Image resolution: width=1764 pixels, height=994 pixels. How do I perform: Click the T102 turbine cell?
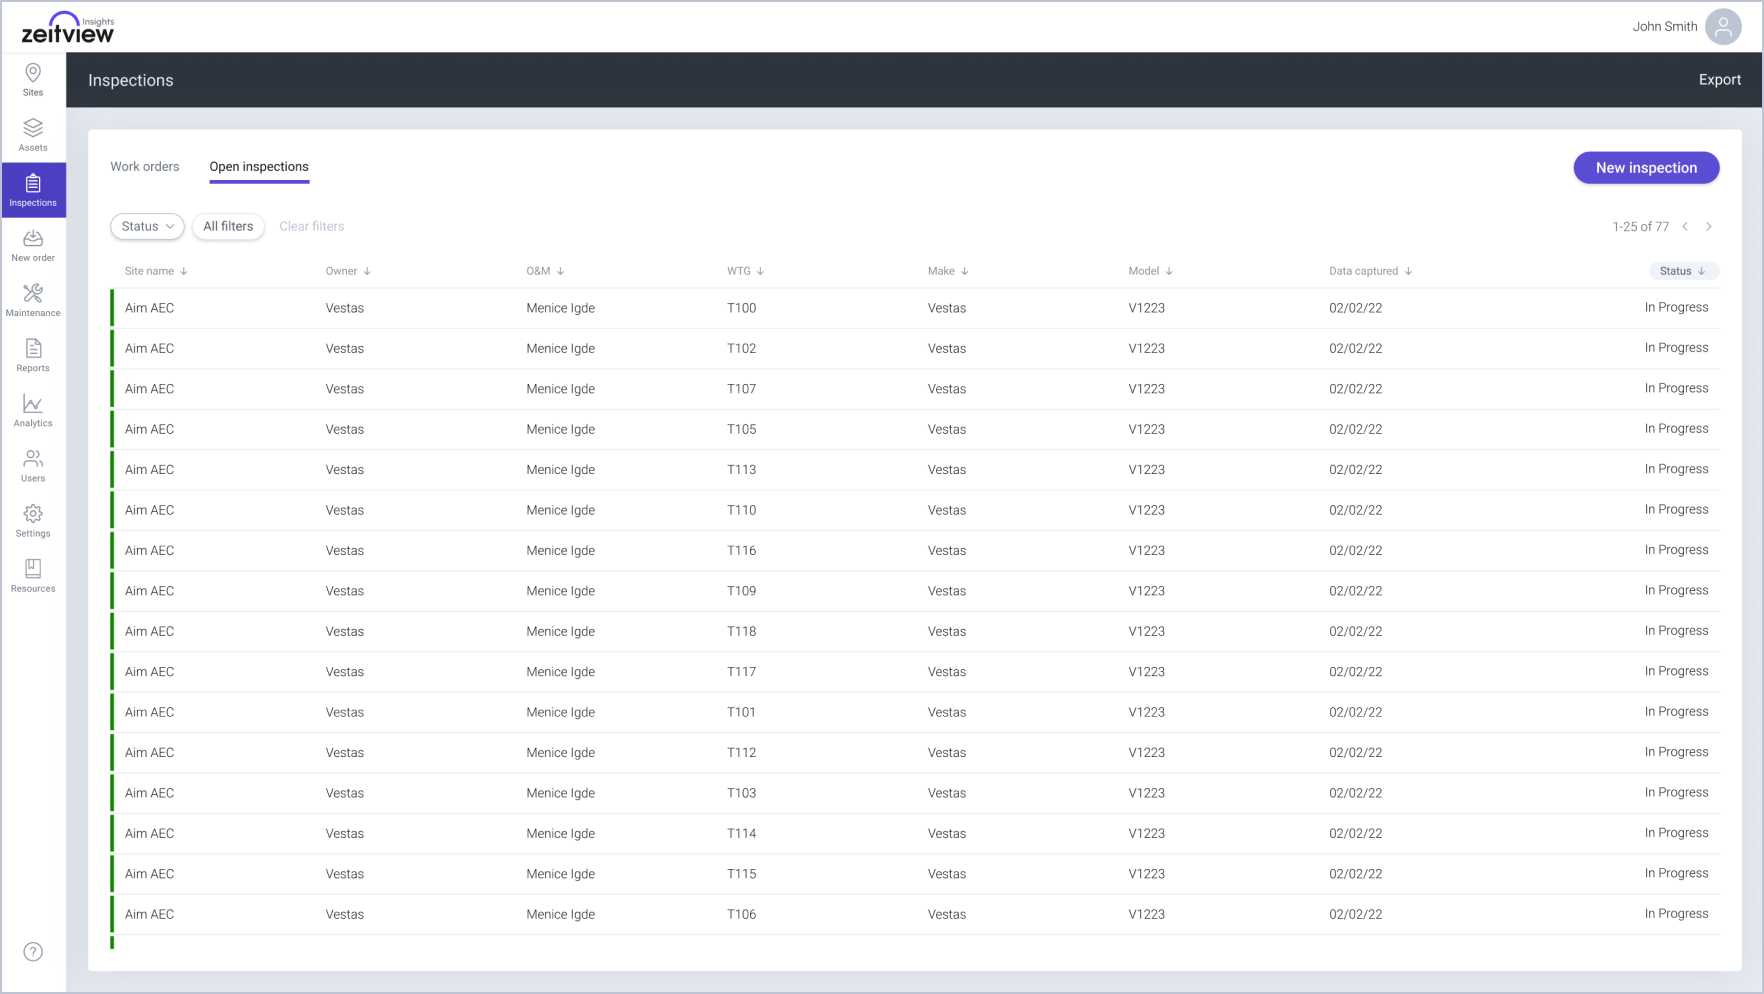[x=741, y=349]
